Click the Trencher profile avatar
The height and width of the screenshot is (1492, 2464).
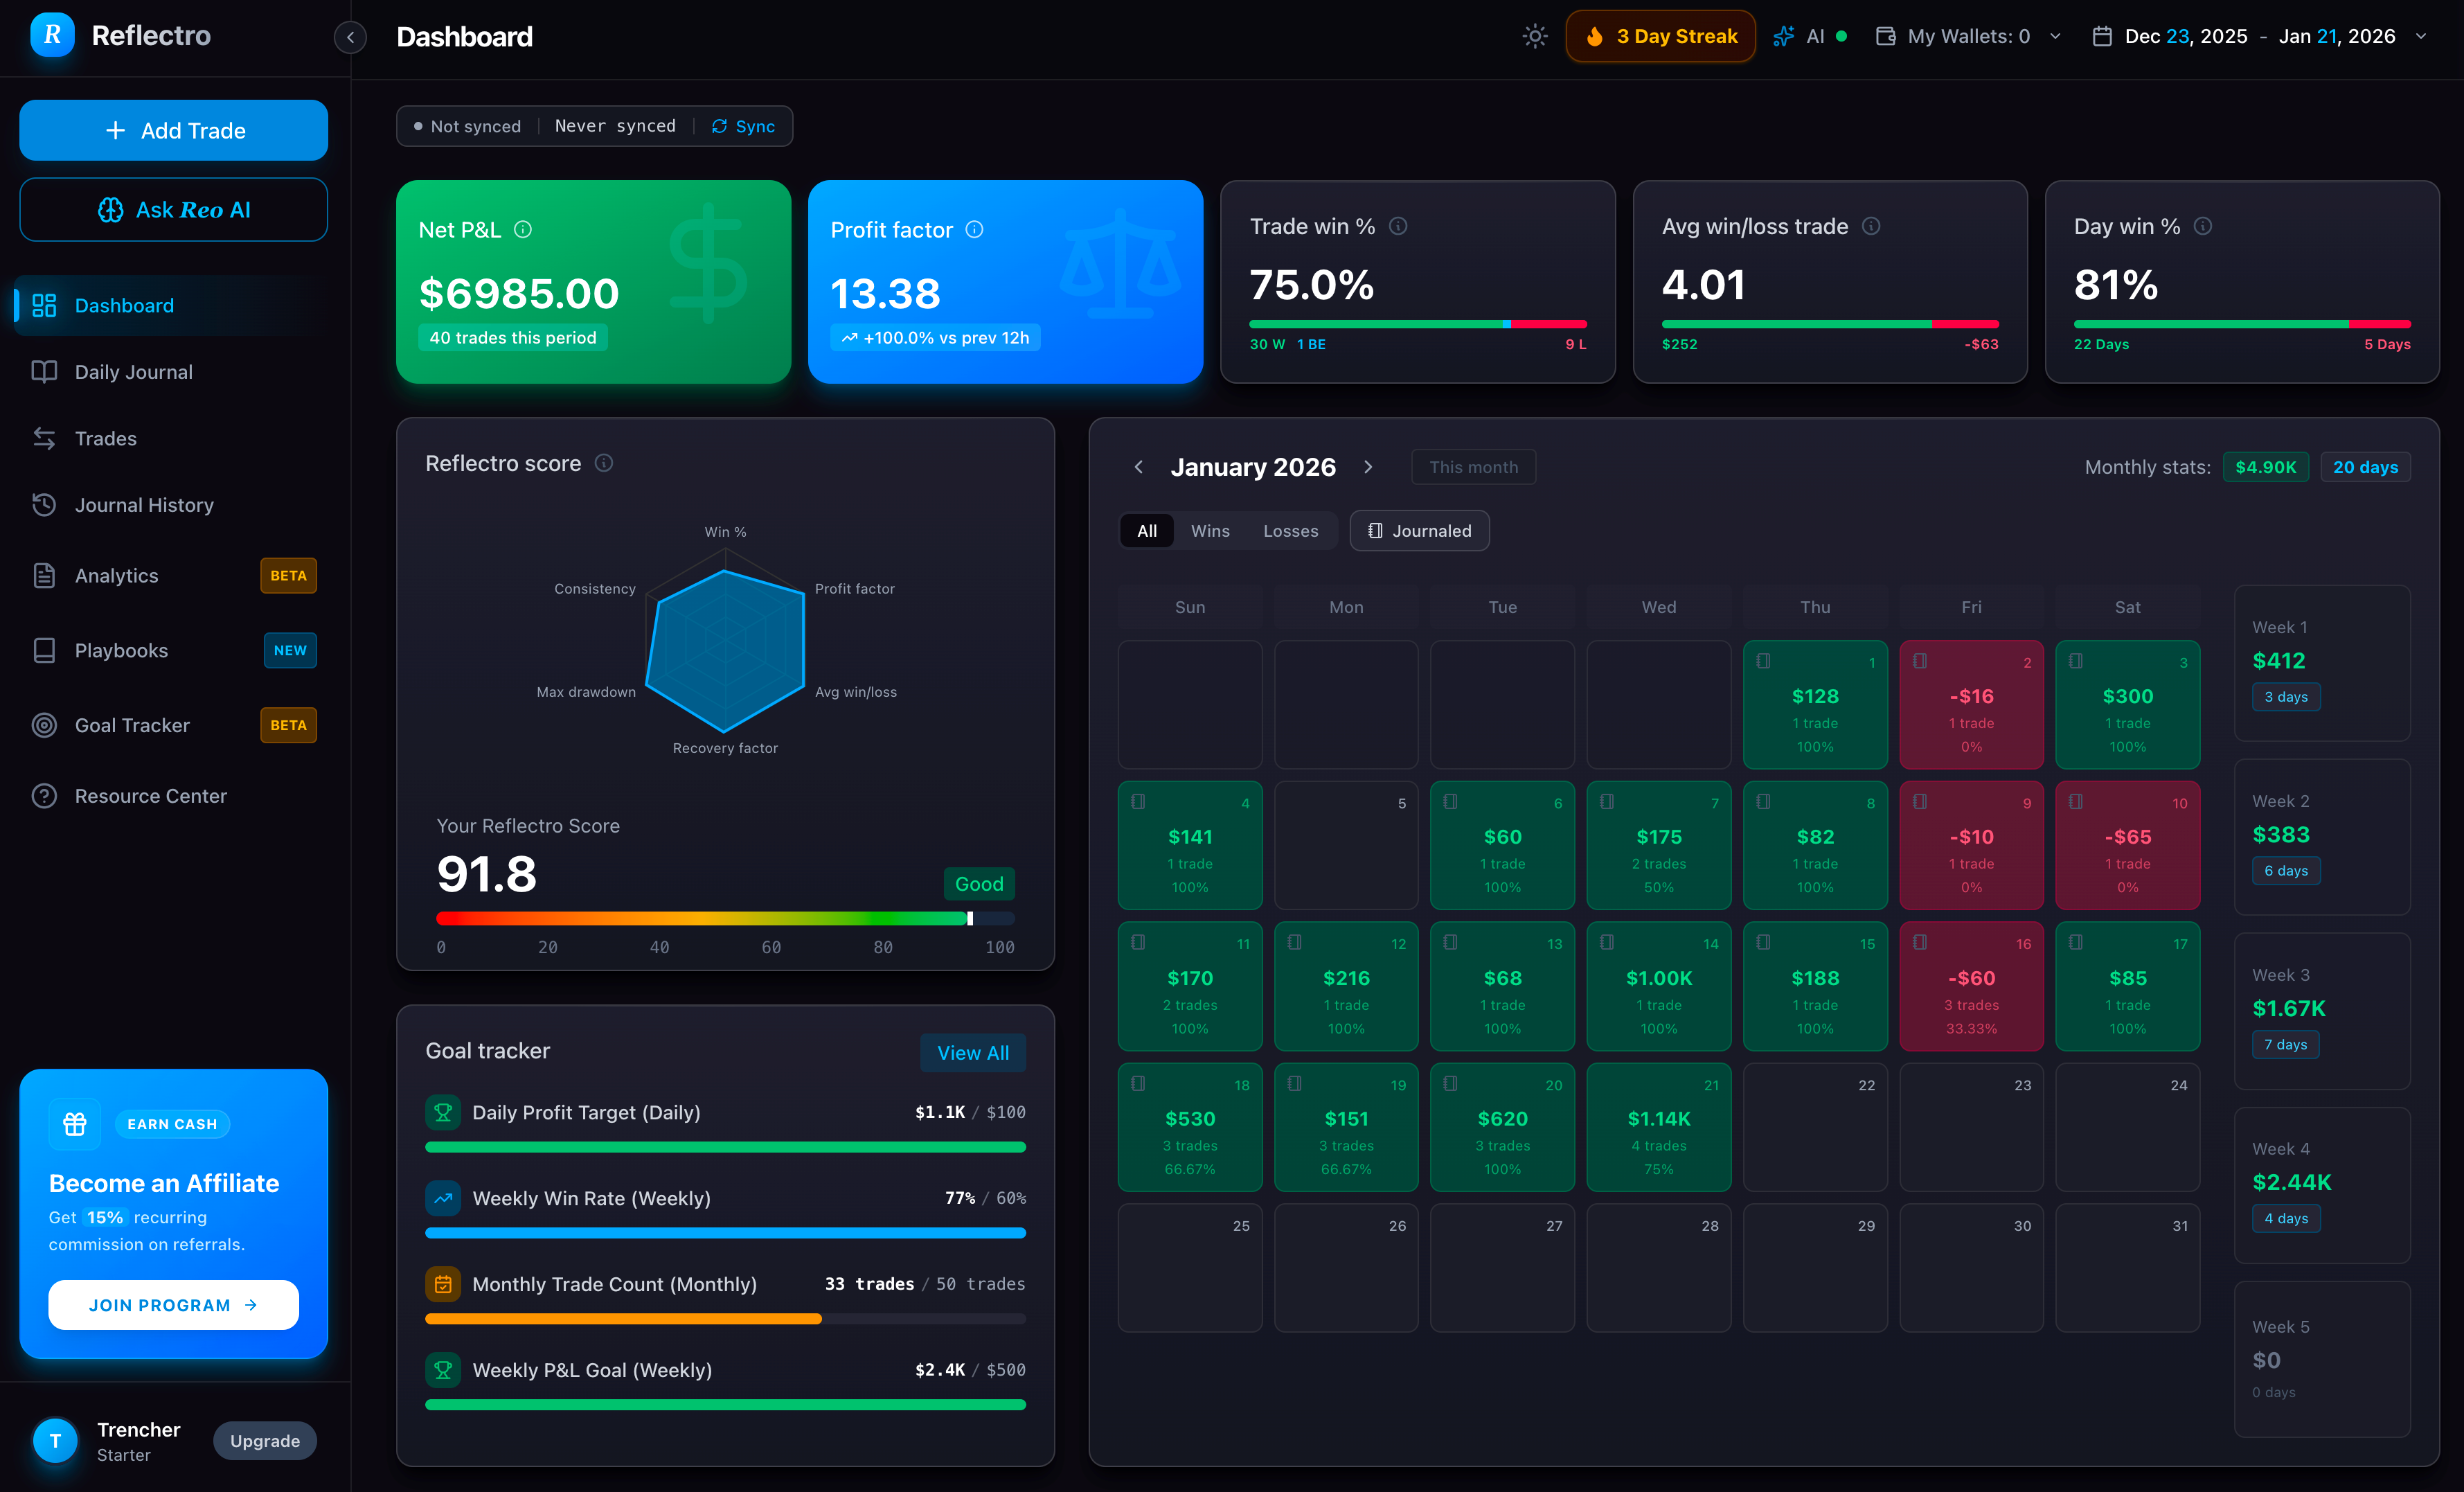click(55, 1441)
